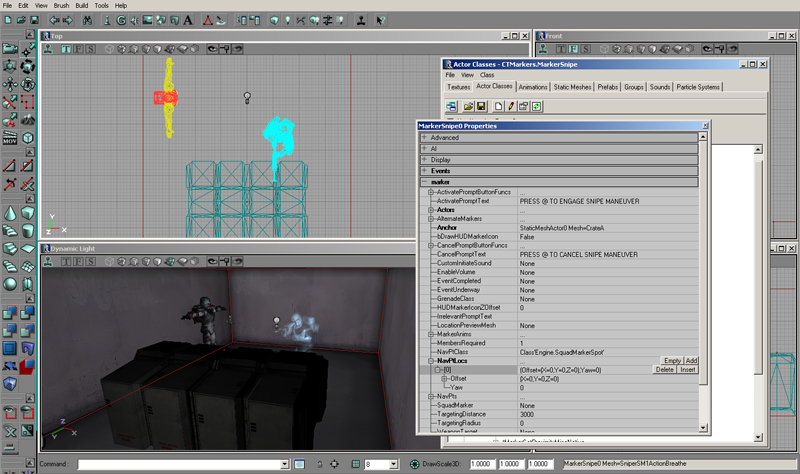800x474 pixels.
Task: Expand the MarkerAnims property row
Action: pyautogui.click(x=431, y=334)
